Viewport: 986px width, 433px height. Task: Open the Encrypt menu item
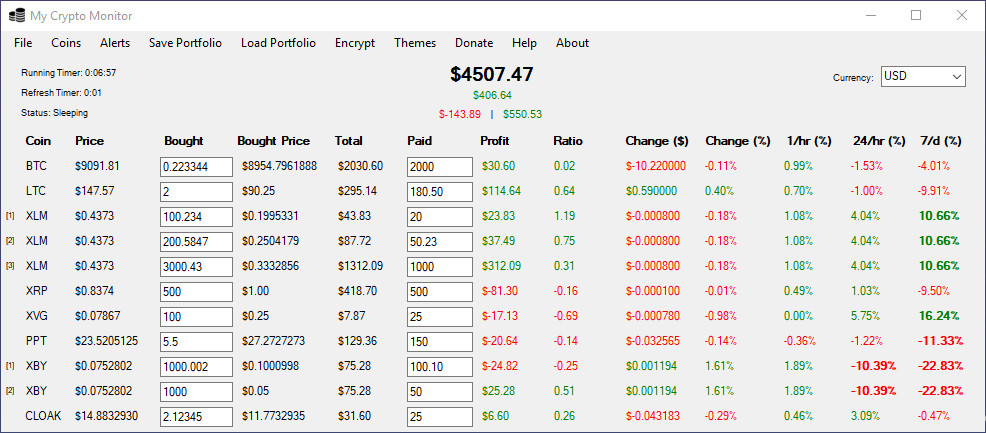[355, 43]
